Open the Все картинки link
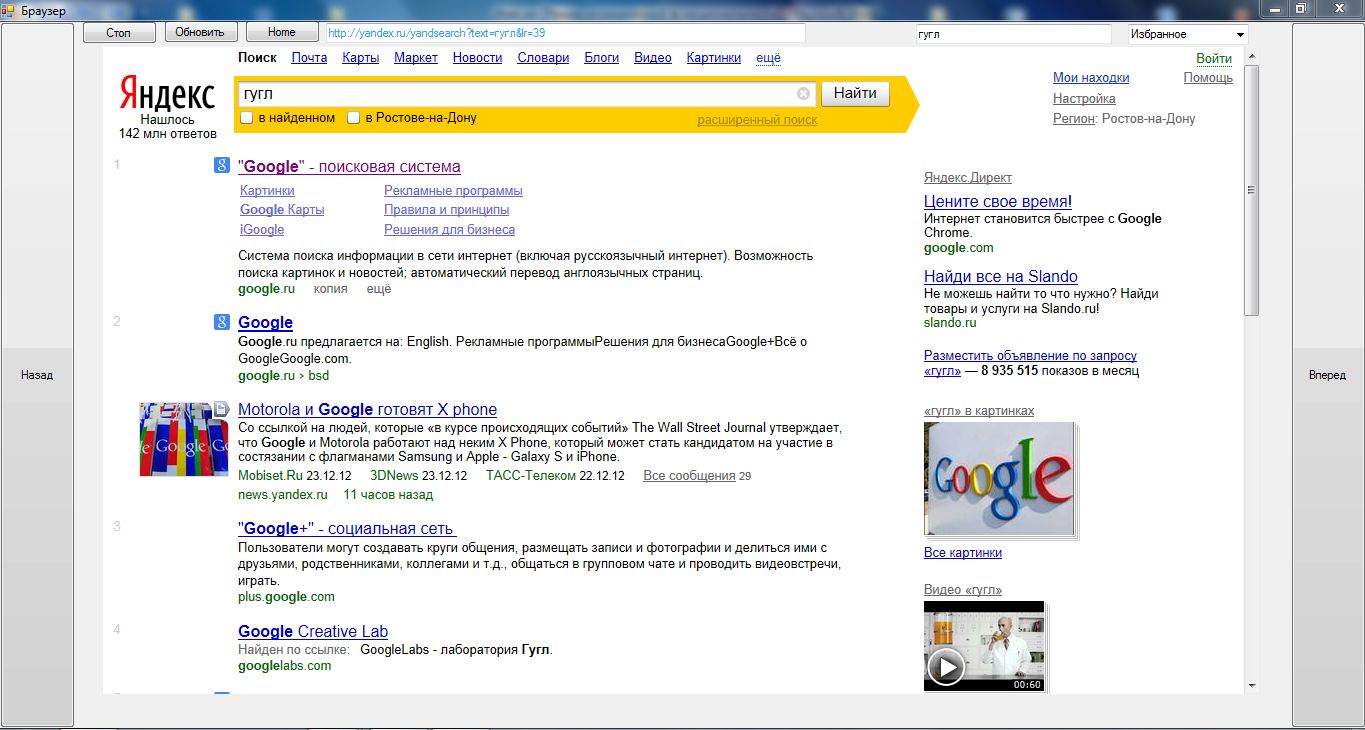 click(x=963, y=553)
